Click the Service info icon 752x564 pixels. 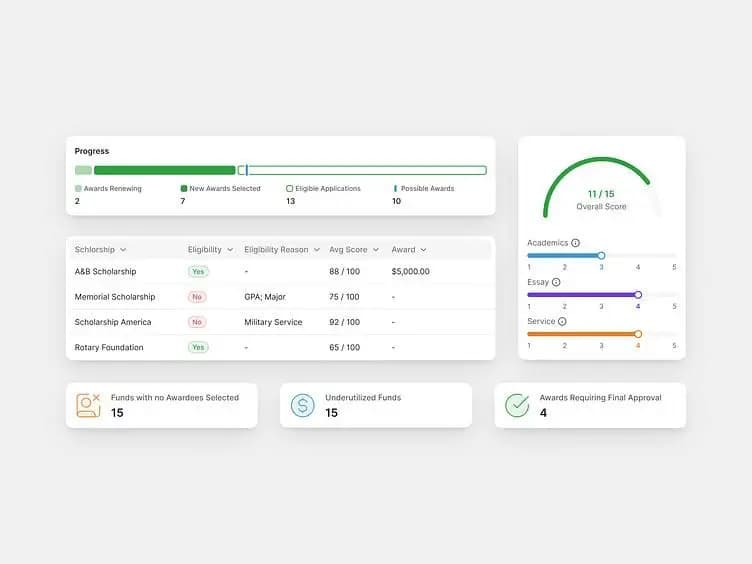point(562,321)
